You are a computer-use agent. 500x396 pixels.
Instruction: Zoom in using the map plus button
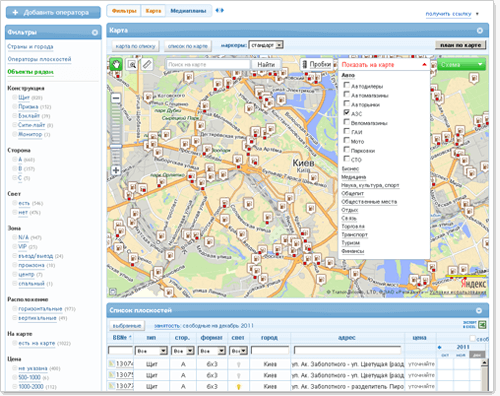pyautogui.click(x=116, y=170)
